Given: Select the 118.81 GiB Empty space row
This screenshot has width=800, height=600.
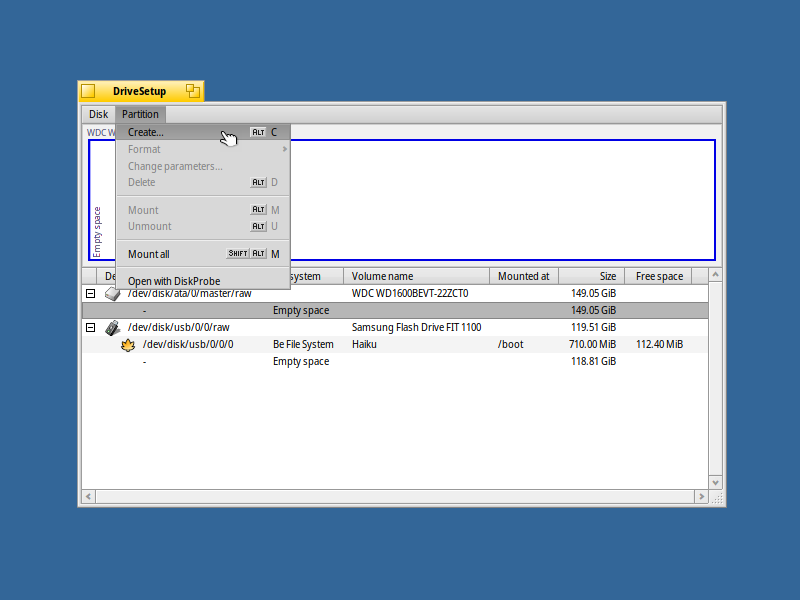Looking at the screenshot, I should [395, 361].
